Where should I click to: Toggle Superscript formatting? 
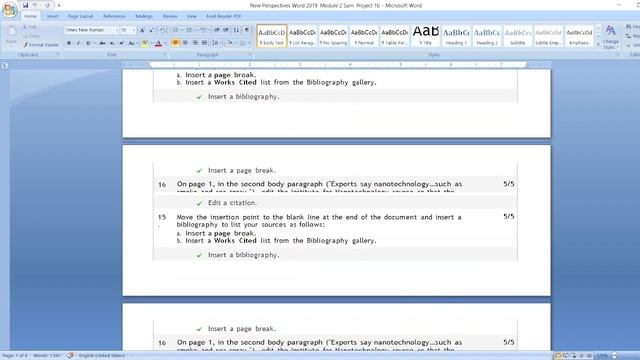(x=122, y=43)
